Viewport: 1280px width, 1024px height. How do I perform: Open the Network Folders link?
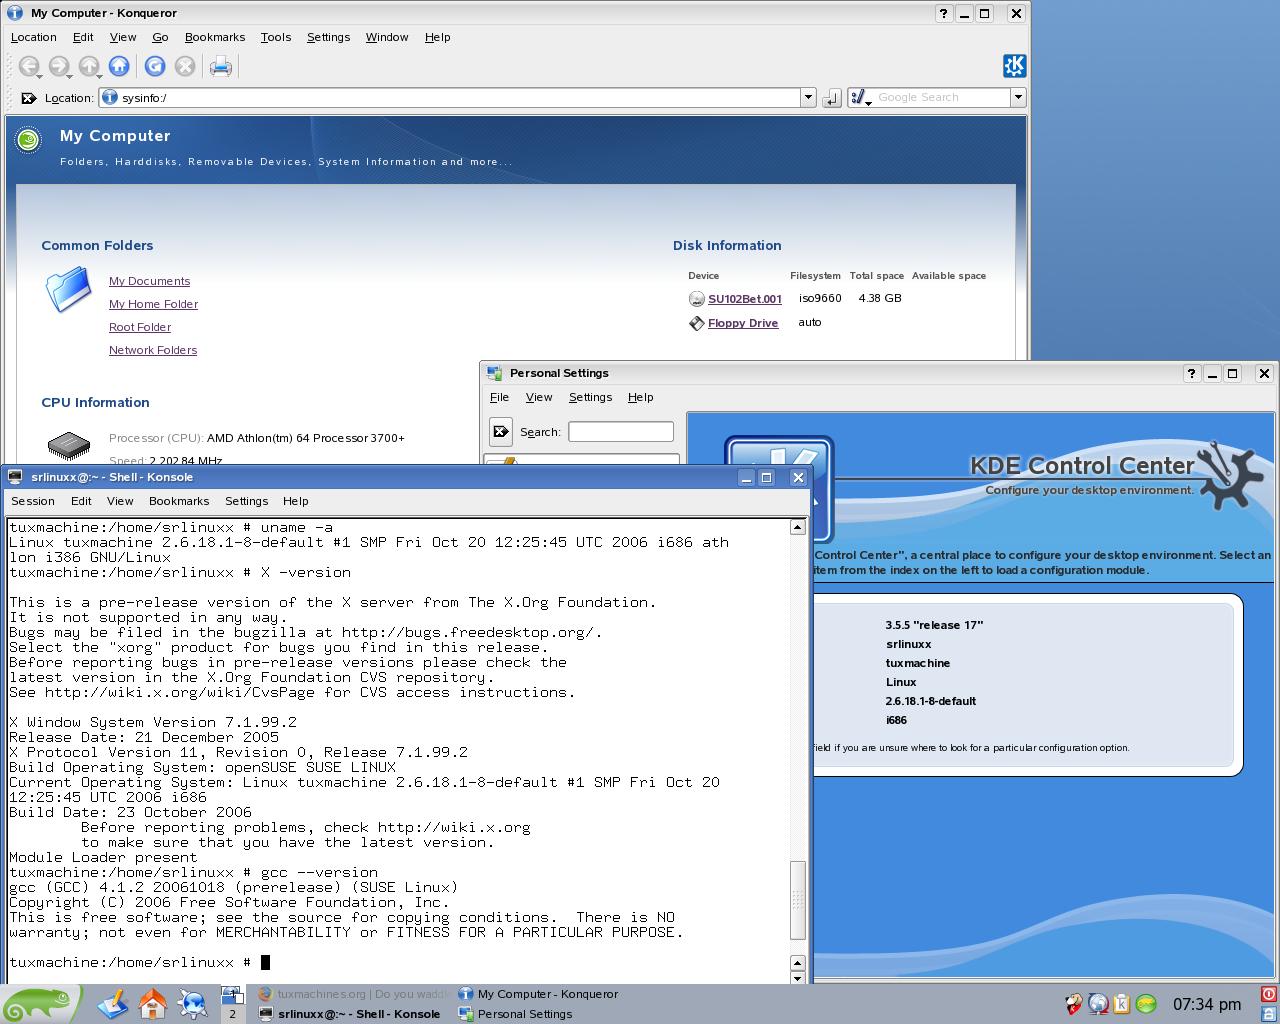153,350
